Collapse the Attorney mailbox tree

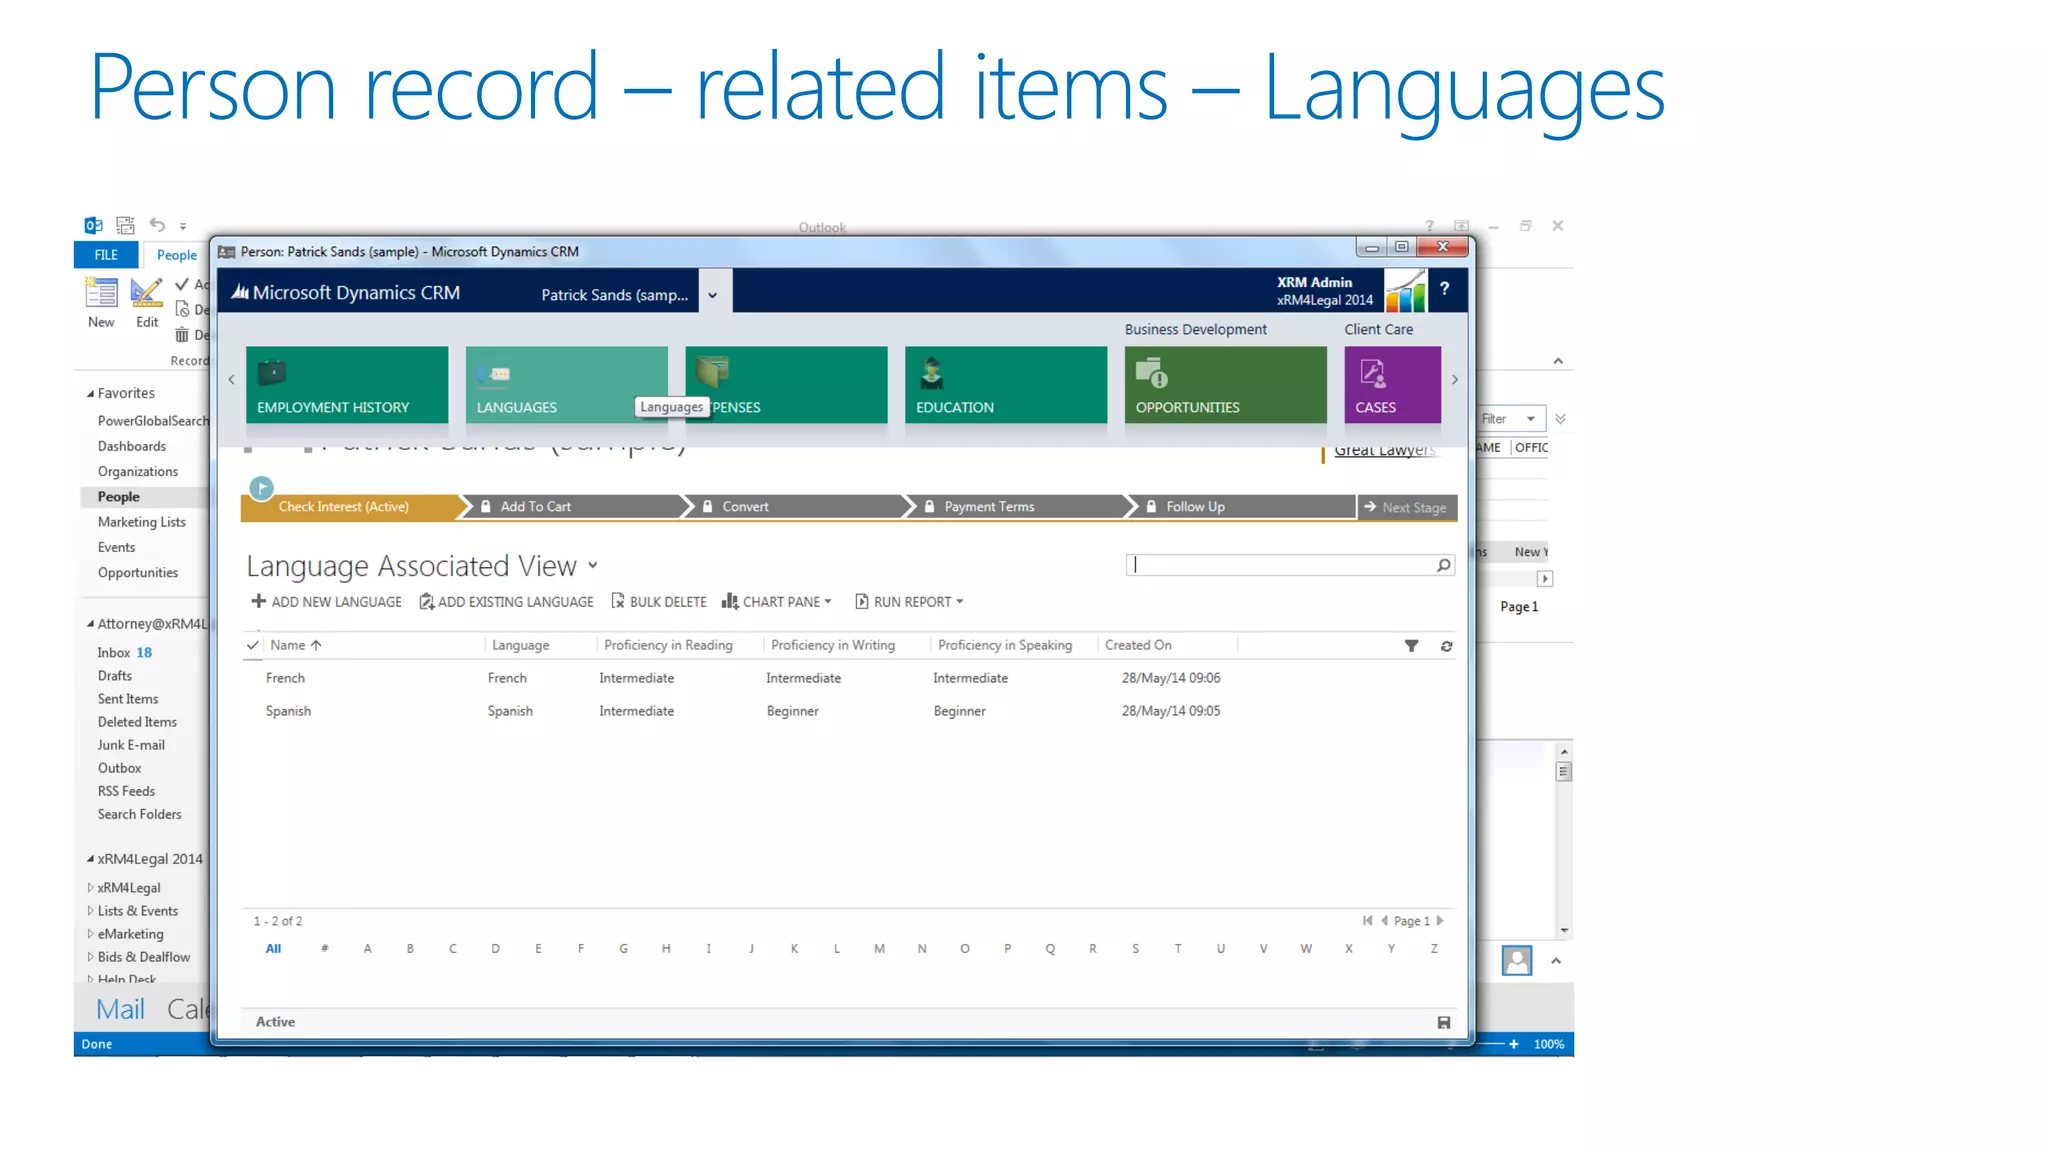[90, 624]
